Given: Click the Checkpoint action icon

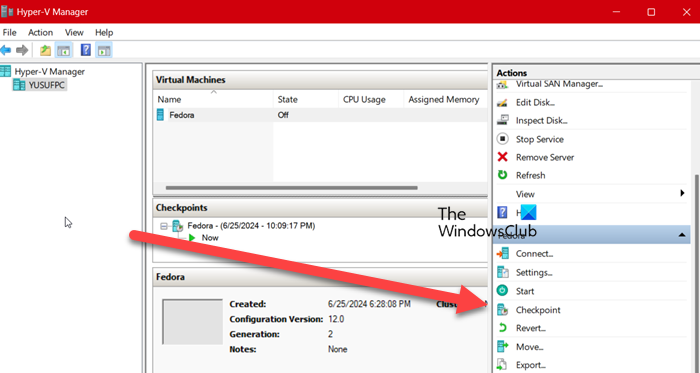Looking at the screenshot, I should [503, 310].
